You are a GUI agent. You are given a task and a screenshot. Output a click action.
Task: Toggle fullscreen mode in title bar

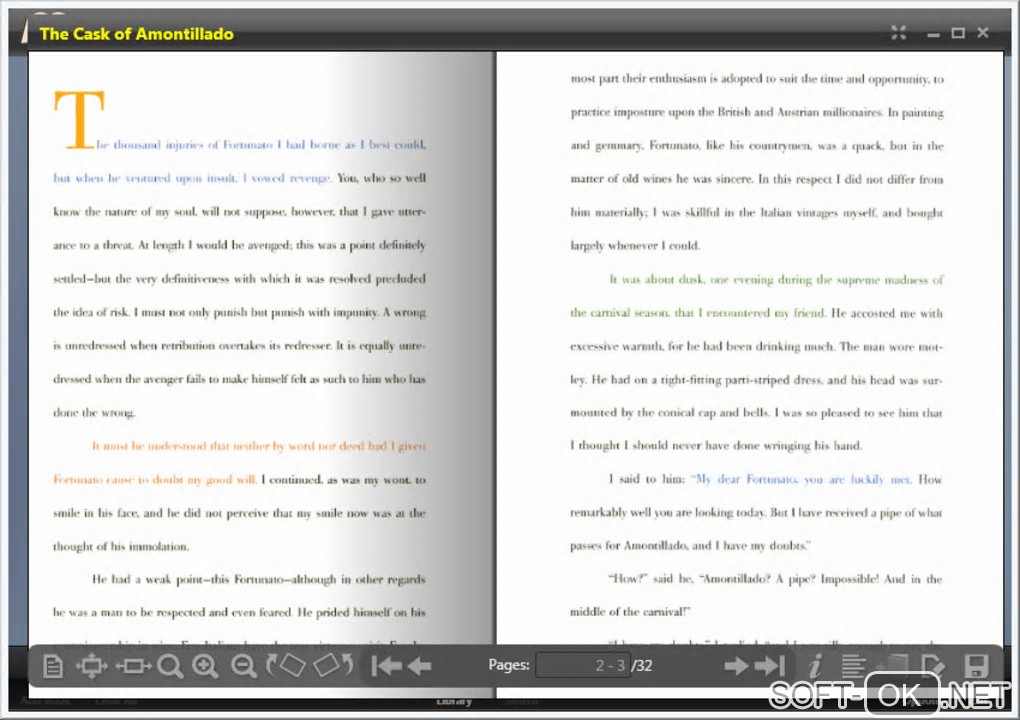[x=898, y=33]
